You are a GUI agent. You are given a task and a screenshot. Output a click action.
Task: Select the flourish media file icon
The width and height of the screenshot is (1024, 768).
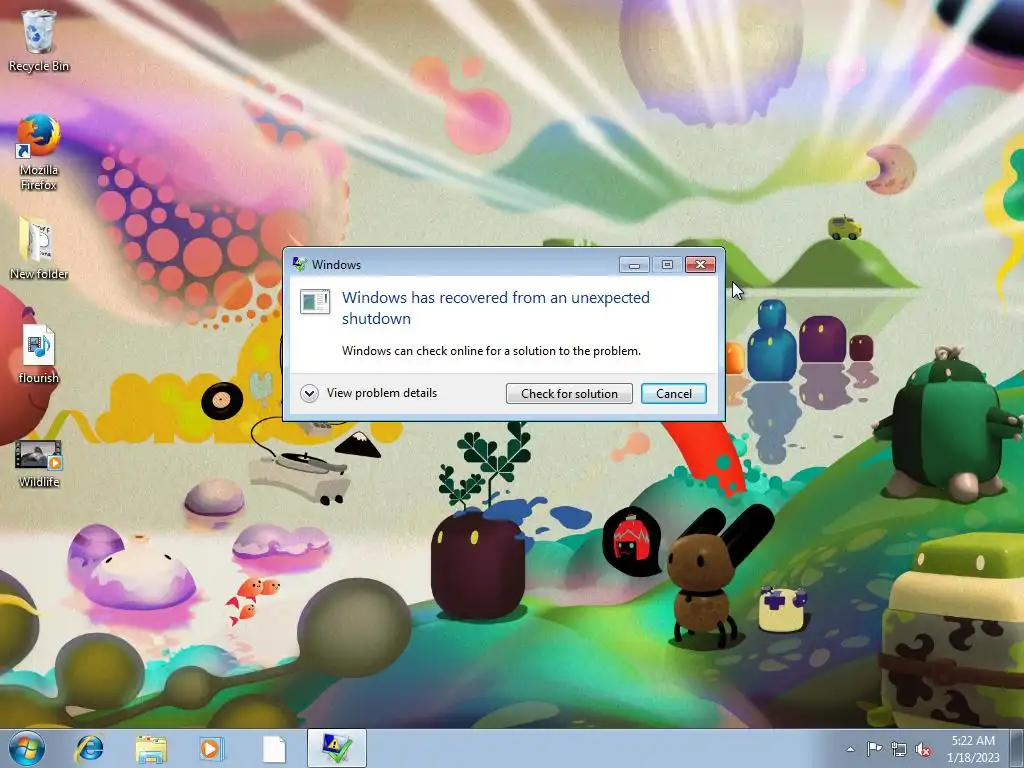coord(39,353)
